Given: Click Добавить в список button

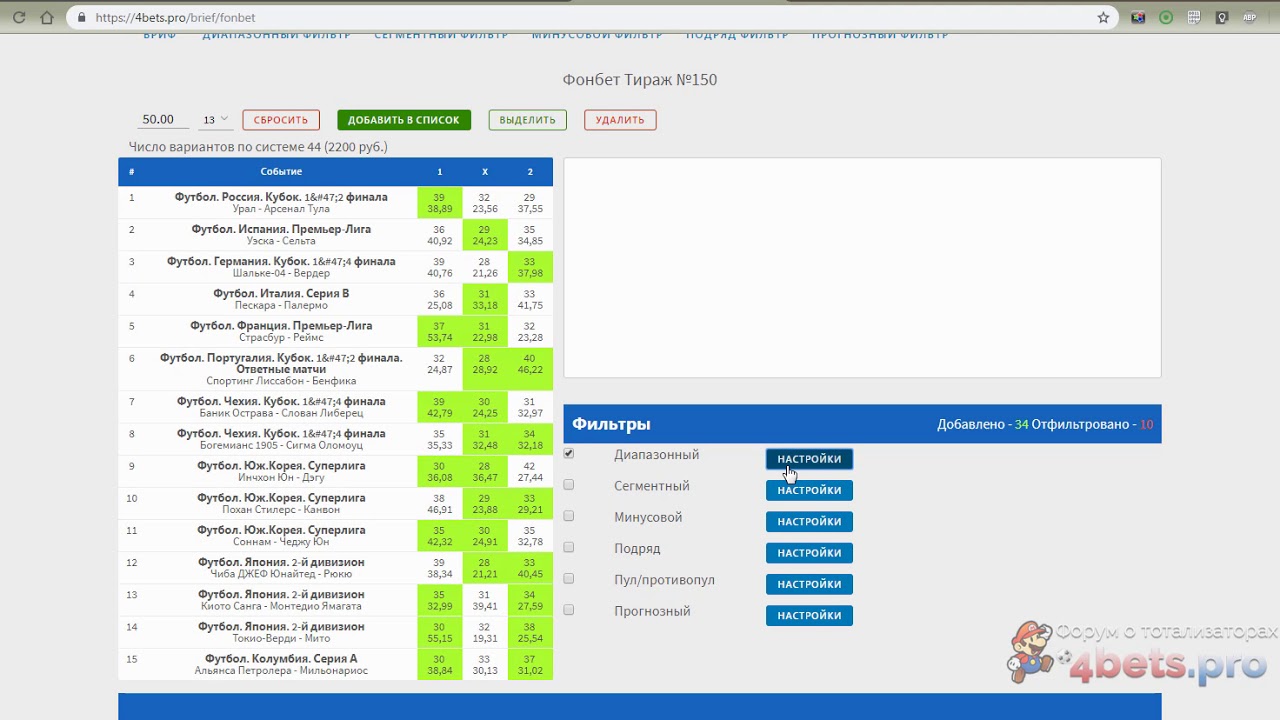Looking at the screenshot, I should [x=404, y=120].
